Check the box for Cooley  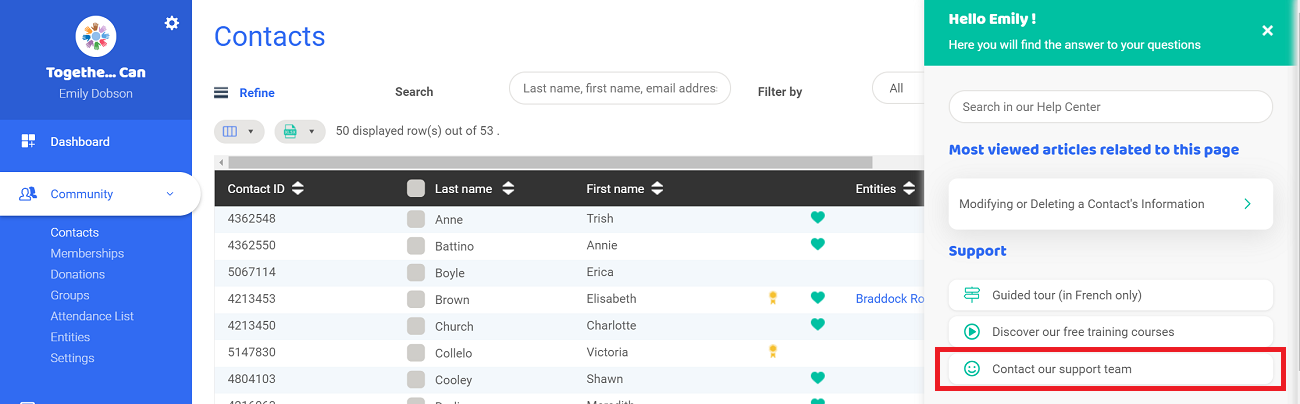click(416, 380)
